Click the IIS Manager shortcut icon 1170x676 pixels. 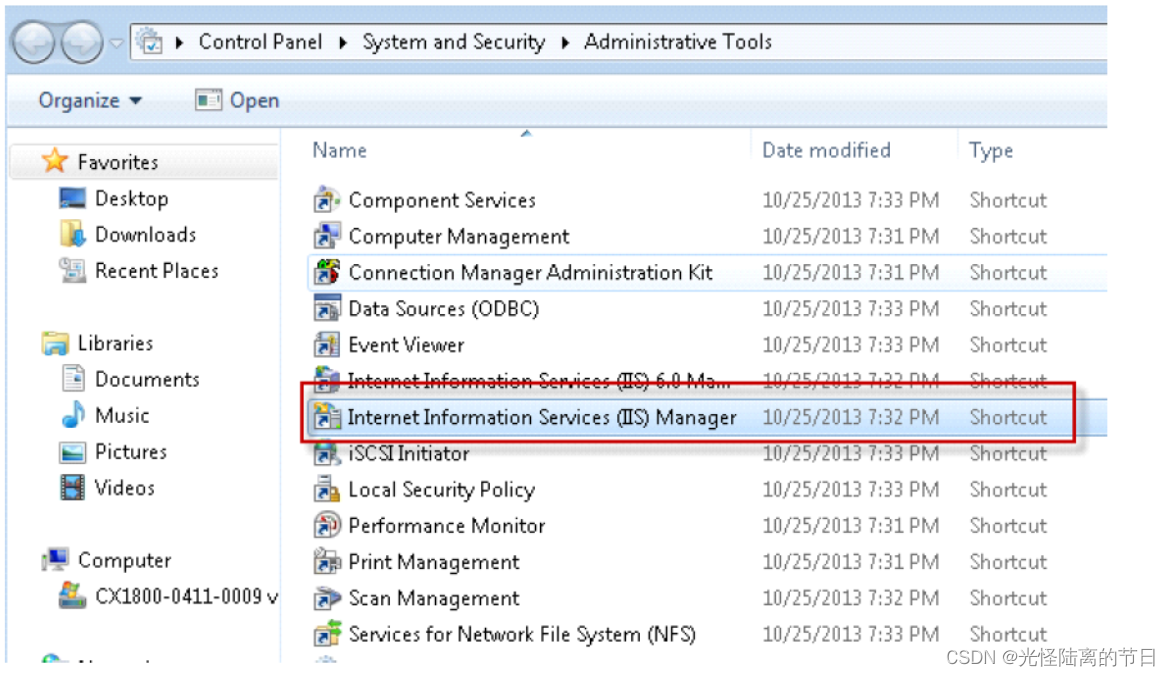pyautogui.click(x=327, y=417)
